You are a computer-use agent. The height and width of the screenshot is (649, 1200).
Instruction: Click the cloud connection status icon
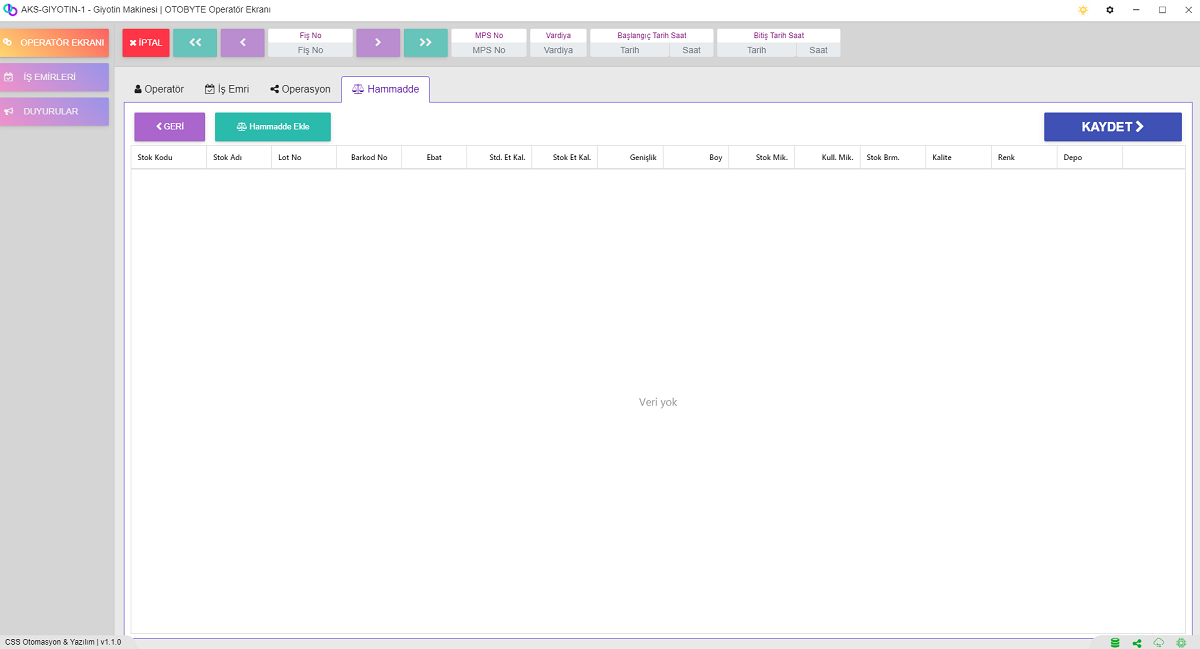[1159, 642]
